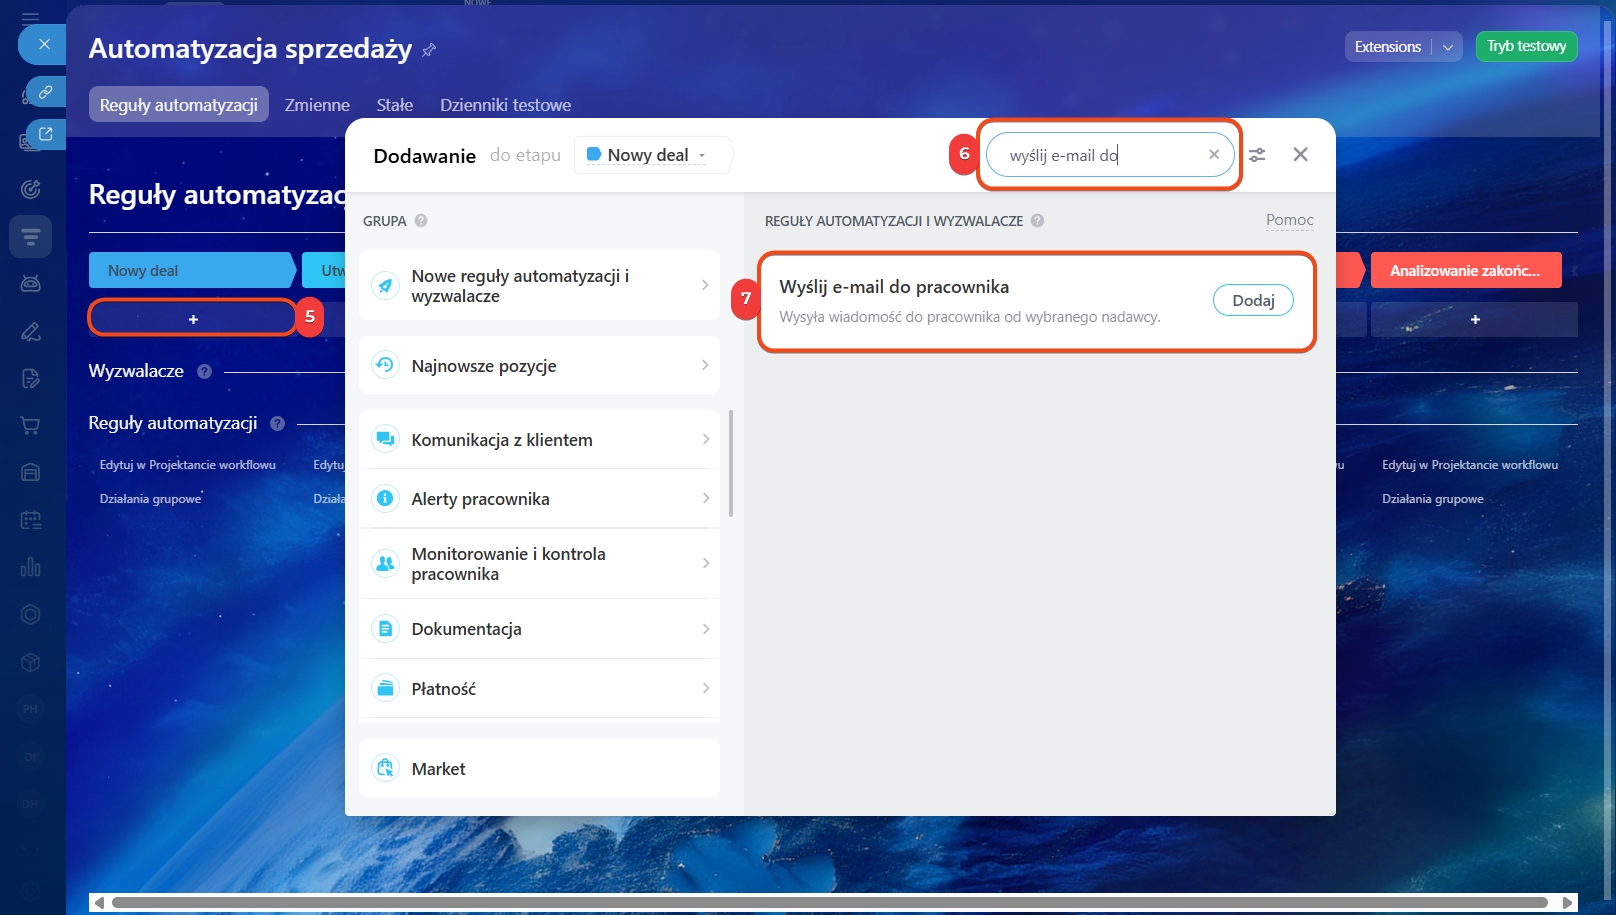Click the link icon in left panel
Screen dimensions: 1616x915
pos(45,92)
